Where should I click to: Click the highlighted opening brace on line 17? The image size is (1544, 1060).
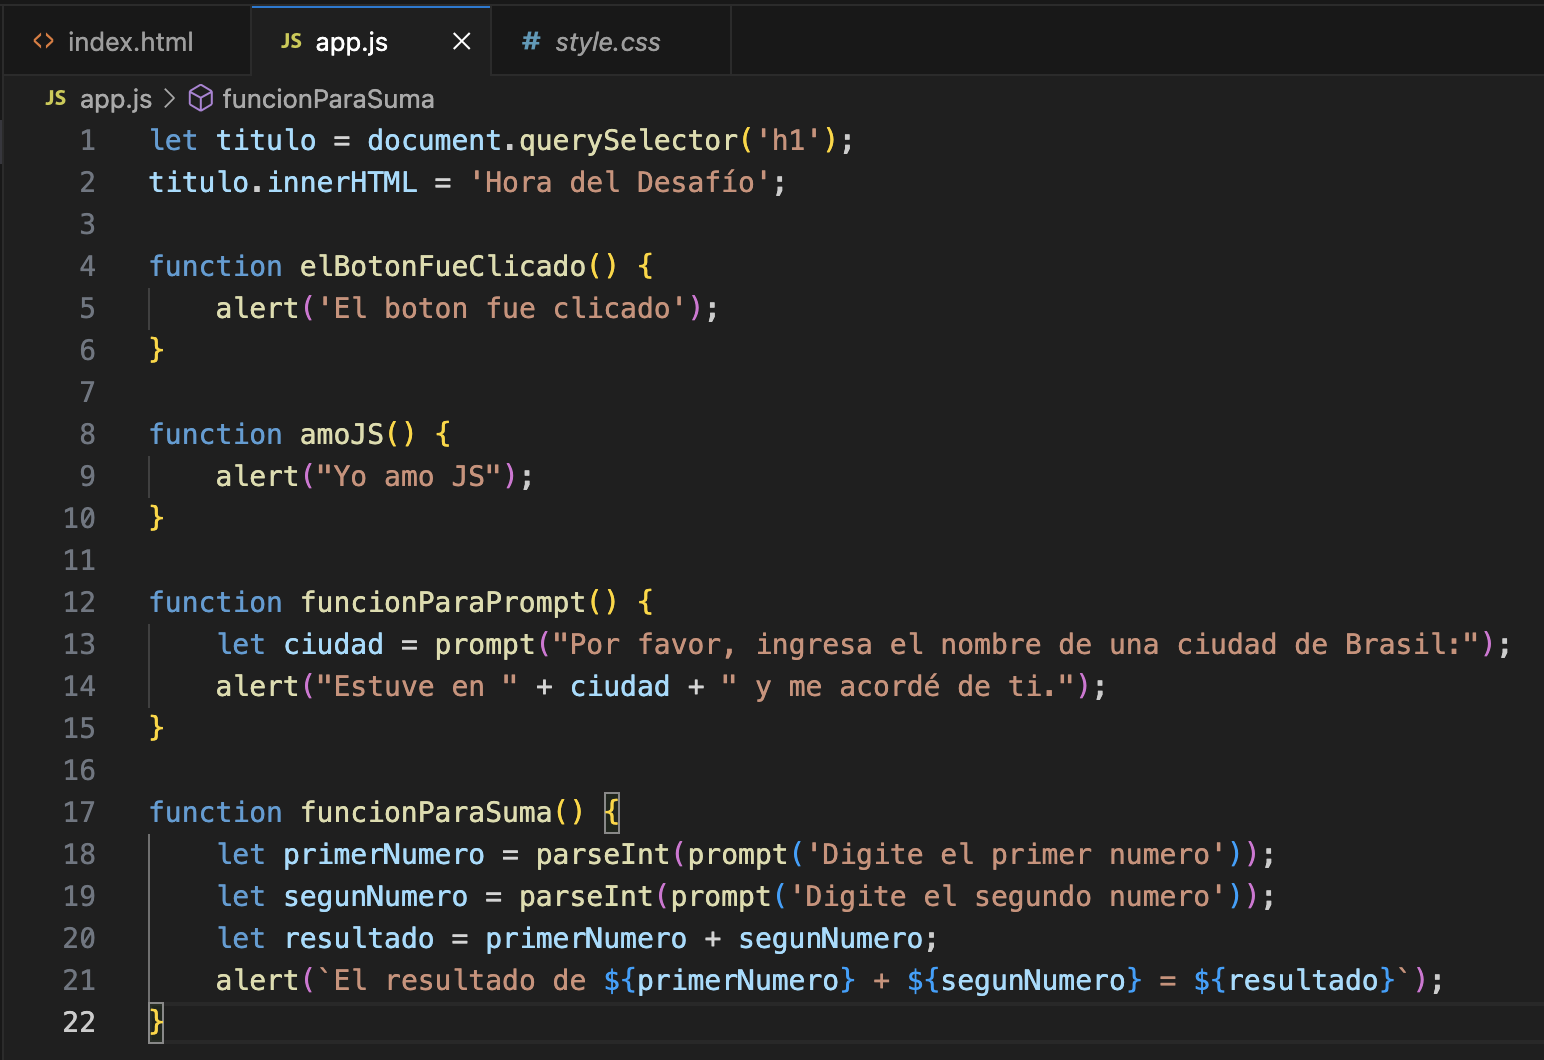pyautogui.click(x=612, y=812)
